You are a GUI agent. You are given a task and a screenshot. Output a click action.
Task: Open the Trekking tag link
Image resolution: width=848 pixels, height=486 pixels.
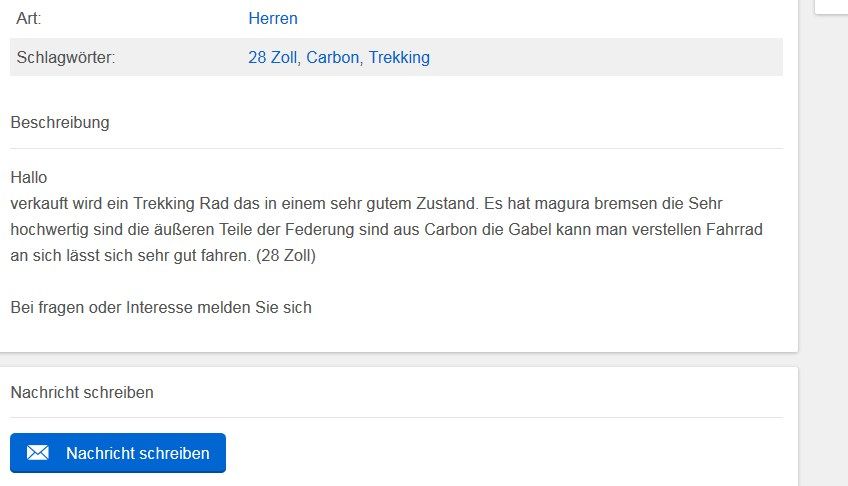coord(399,58)
